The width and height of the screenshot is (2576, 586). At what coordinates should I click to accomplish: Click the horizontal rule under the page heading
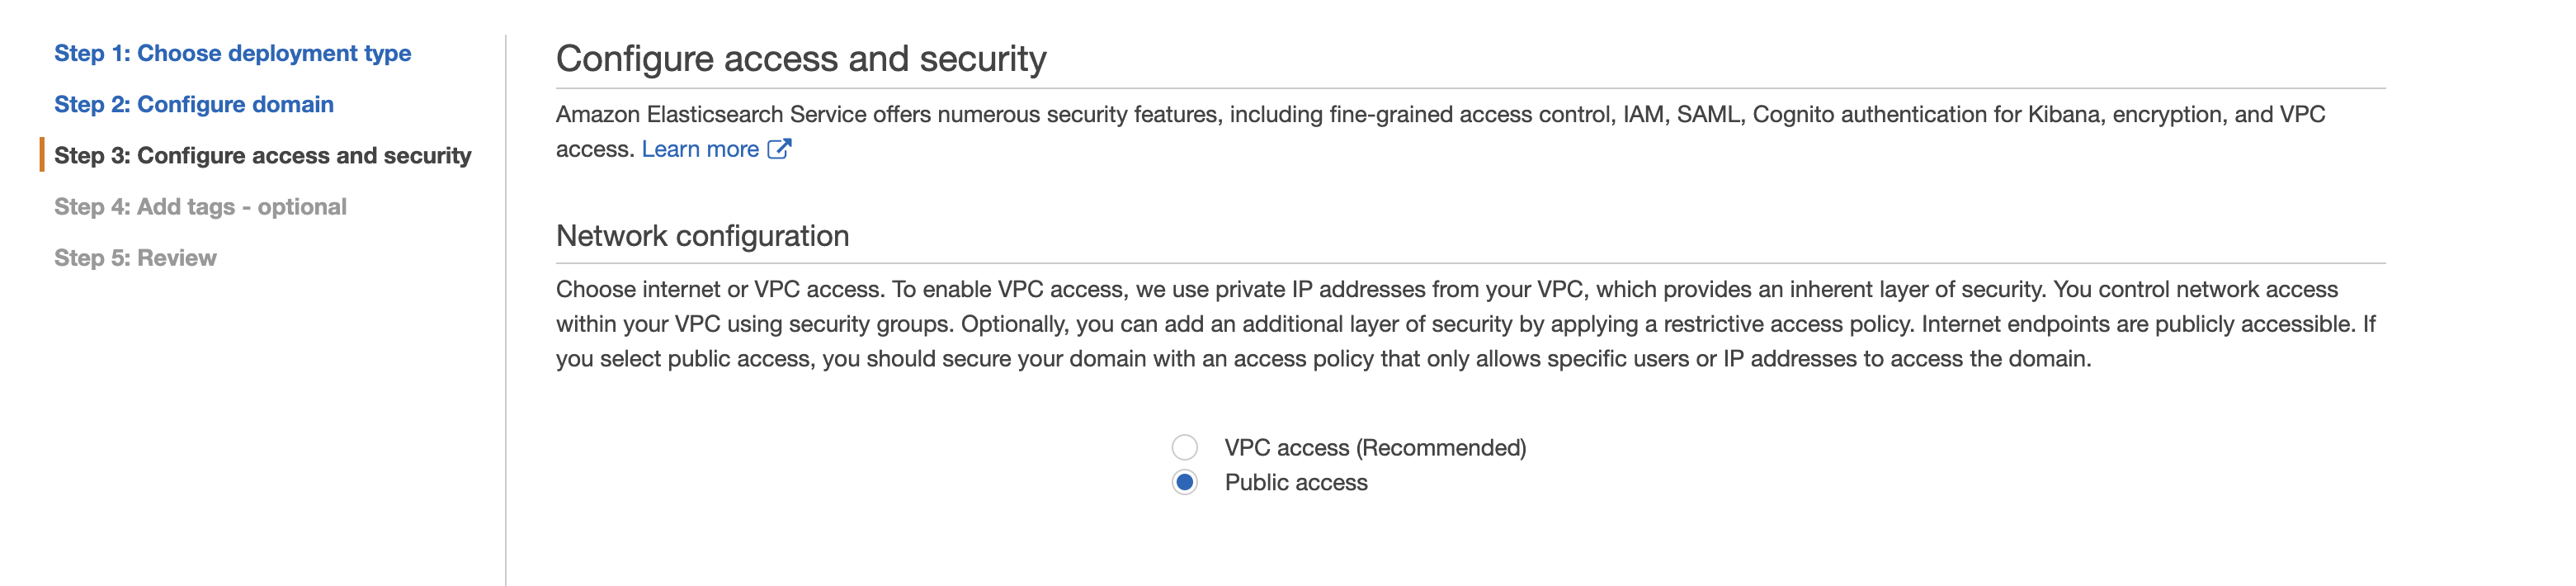point(1470,88)
